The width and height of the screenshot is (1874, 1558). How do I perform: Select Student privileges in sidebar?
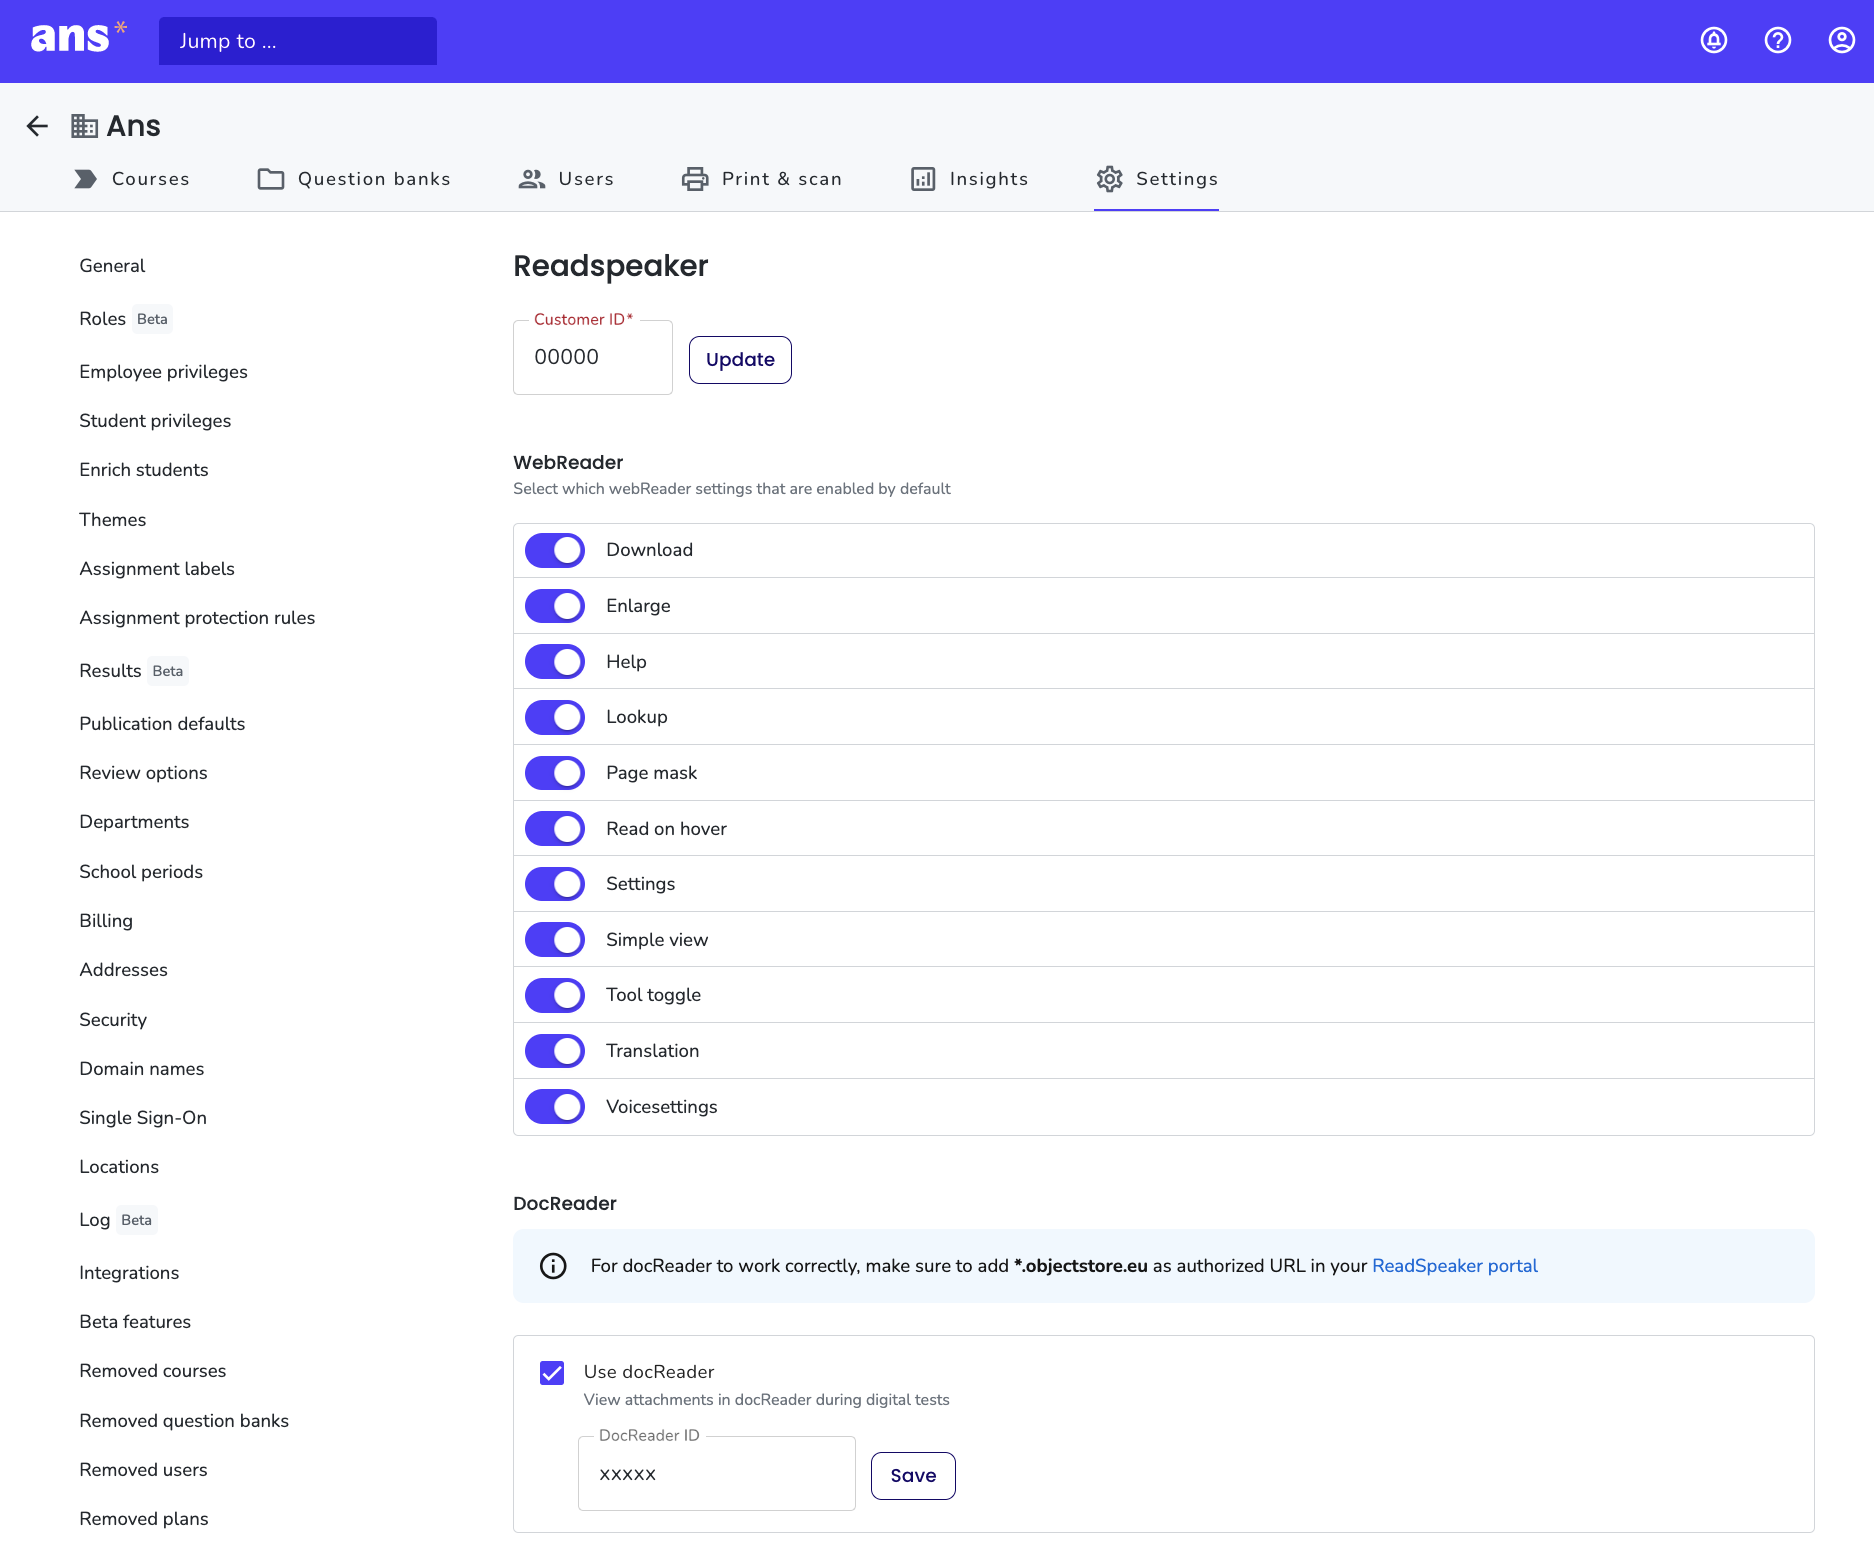(x=155, y=421)
